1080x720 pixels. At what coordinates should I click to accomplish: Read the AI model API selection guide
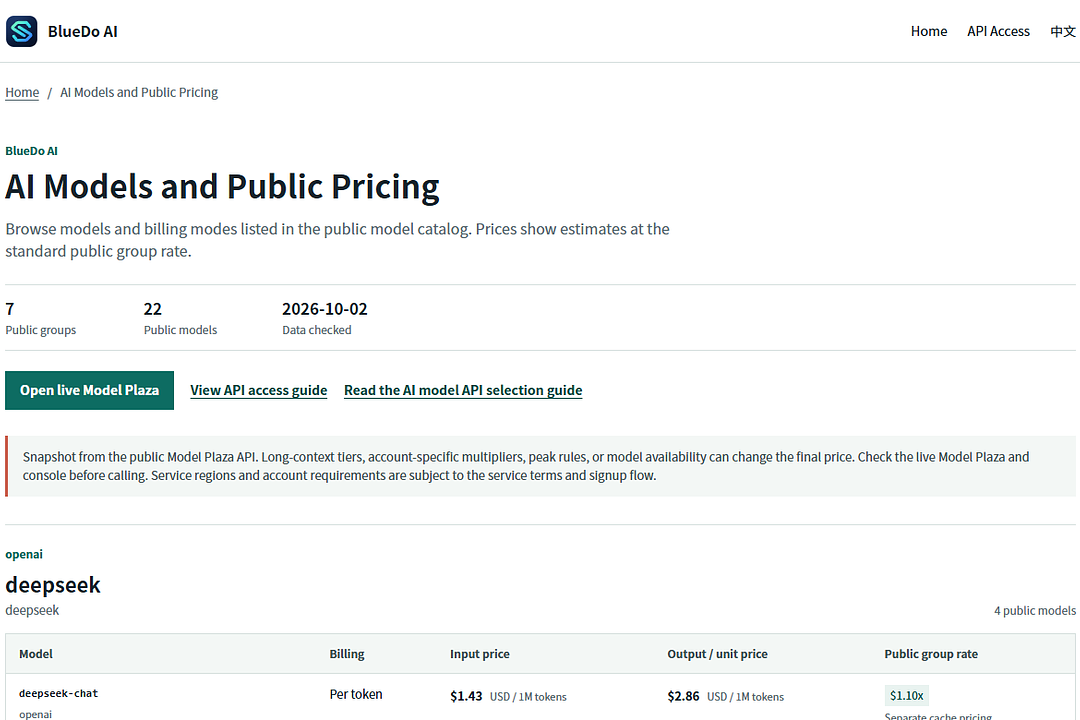click(463, 391)
